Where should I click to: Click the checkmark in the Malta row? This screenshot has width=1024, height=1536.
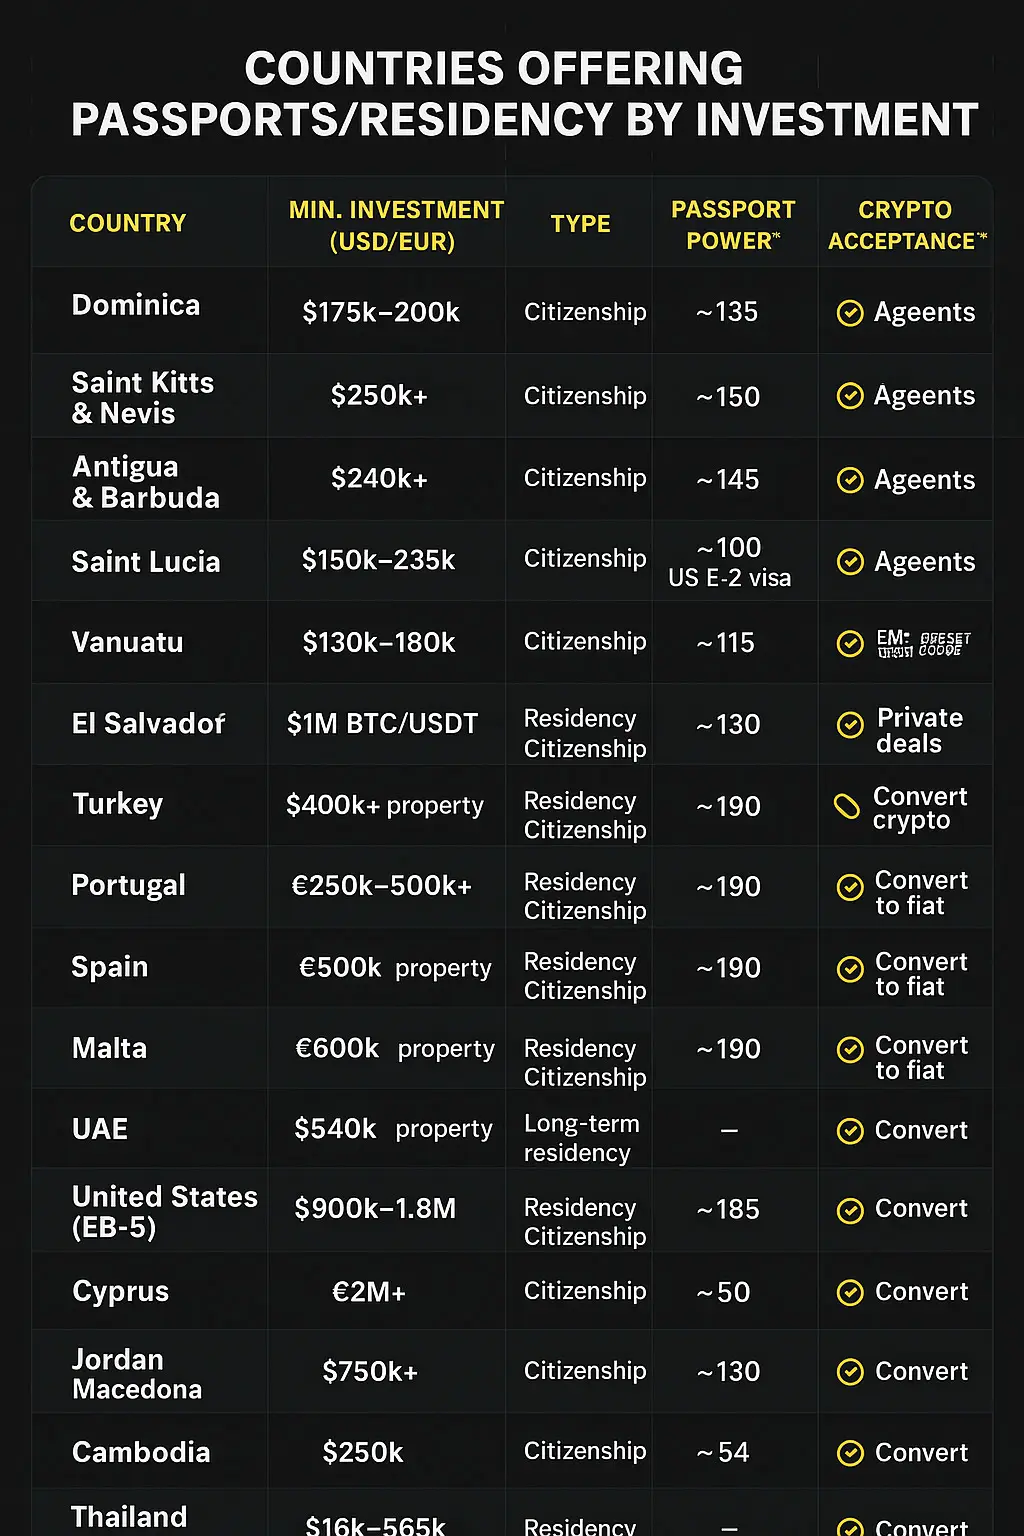[x=850, y=1049]
